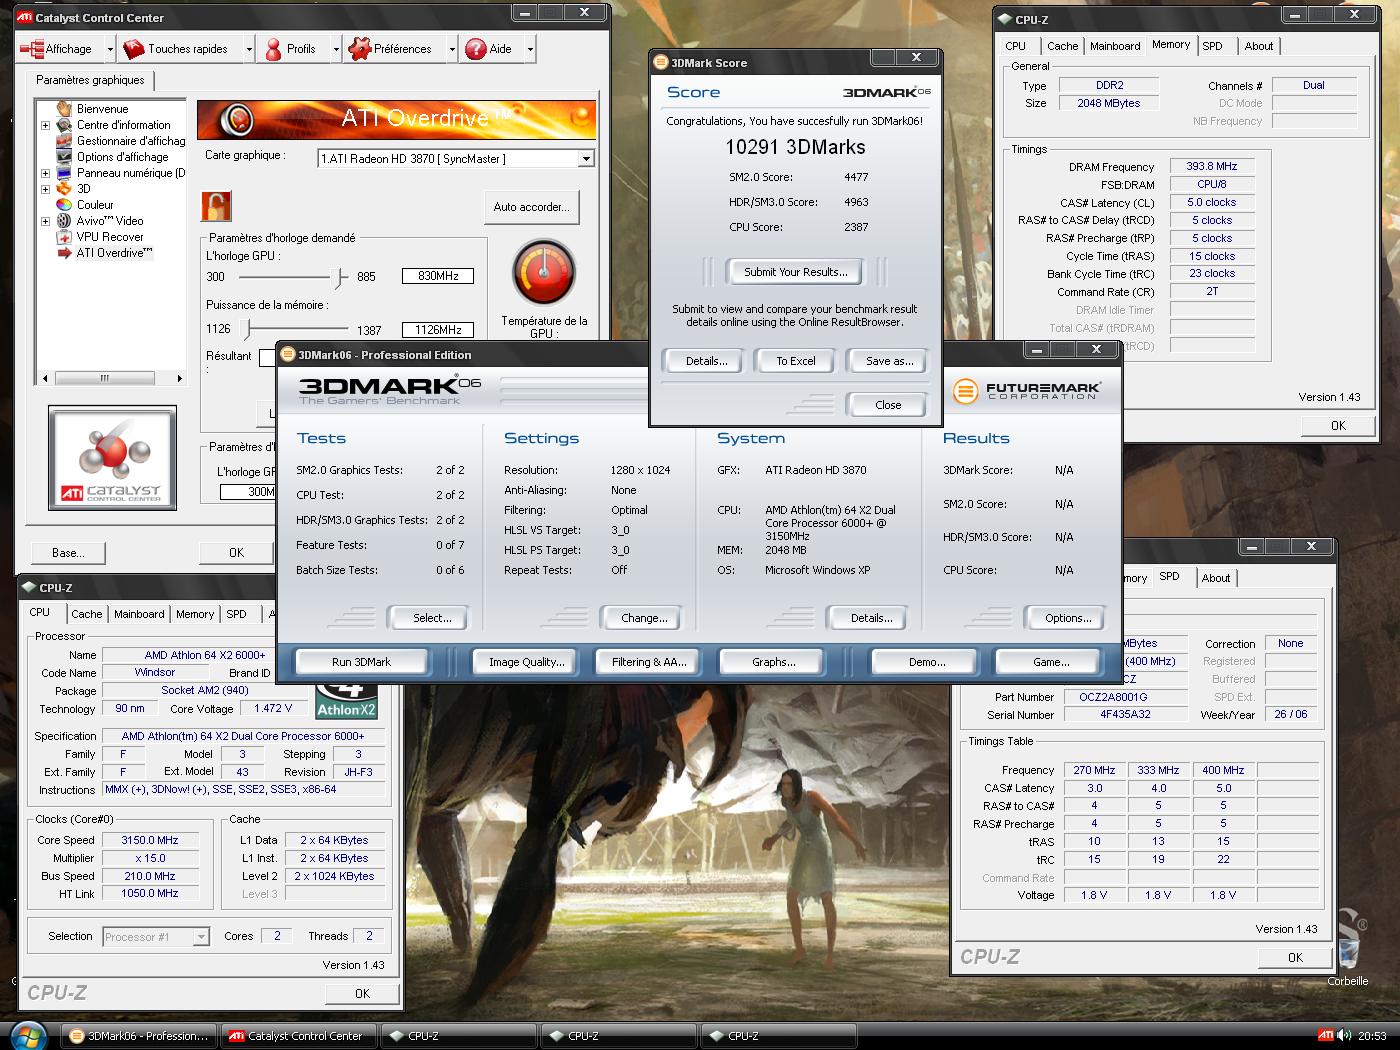Open Filtering & AA settings
This screenshot has height=1050, width=1400.
point(649,662)
